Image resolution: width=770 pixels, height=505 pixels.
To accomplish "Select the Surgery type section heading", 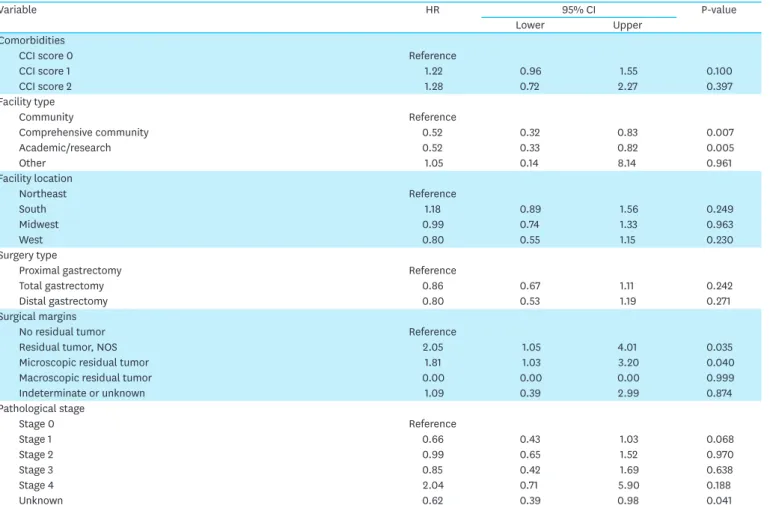I will [28, 255].
